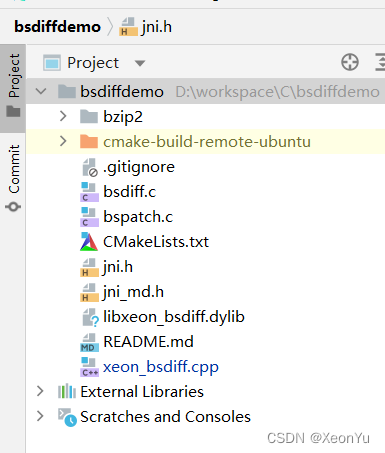
Task: Expand the bzip2 folder
Action: [x=63, y=116]
